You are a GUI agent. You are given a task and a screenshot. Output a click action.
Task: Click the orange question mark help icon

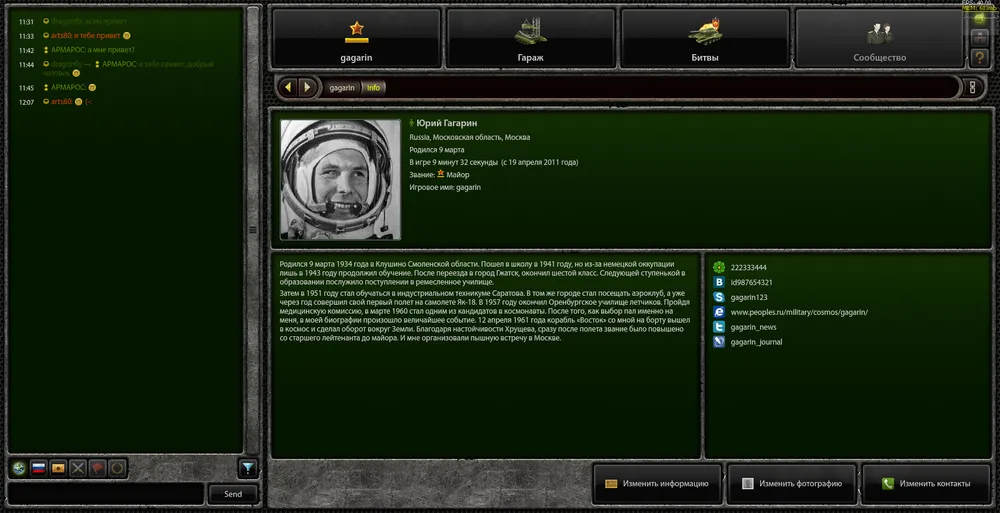click(980, 57)
